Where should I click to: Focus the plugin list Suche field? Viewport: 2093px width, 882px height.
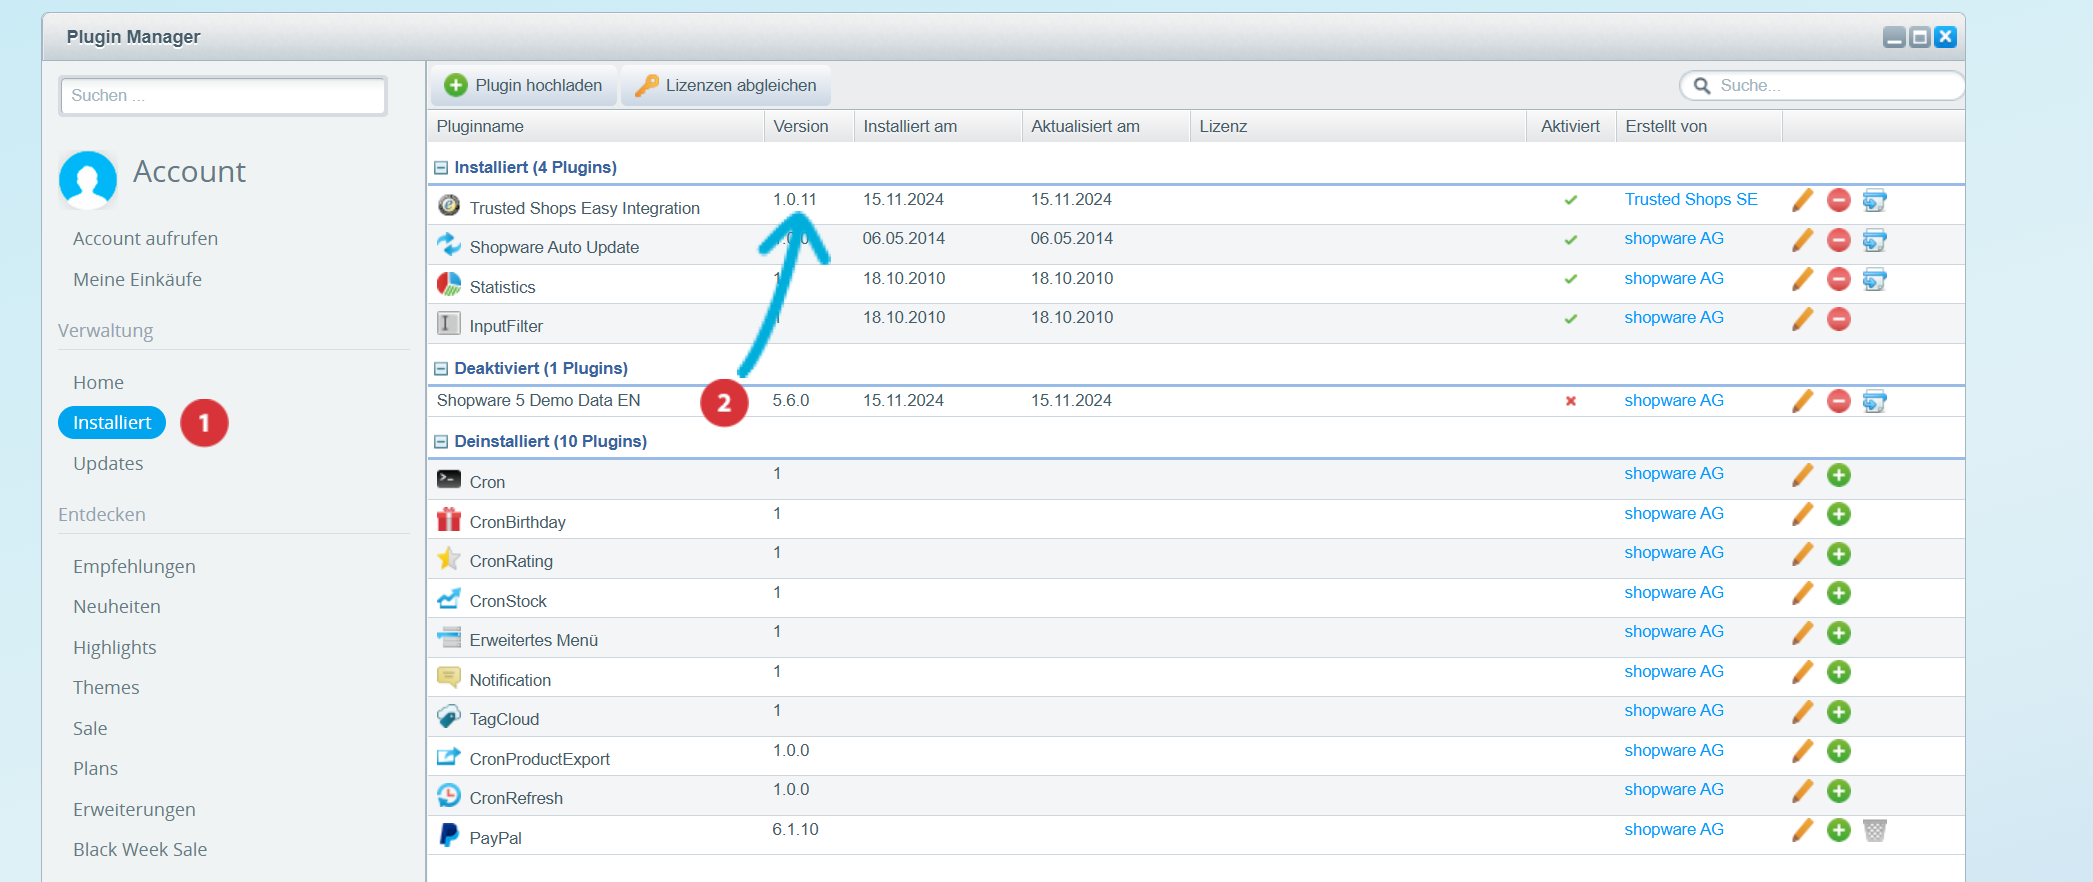1823,86
